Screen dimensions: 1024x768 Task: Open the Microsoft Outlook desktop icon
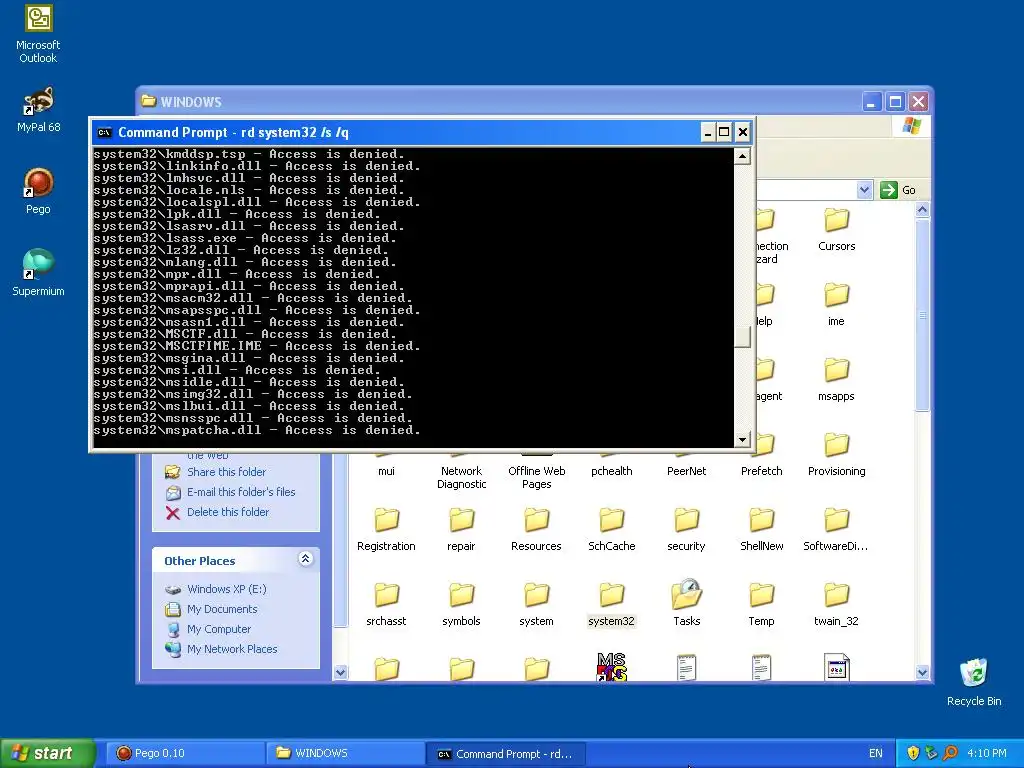click(38, 34)
